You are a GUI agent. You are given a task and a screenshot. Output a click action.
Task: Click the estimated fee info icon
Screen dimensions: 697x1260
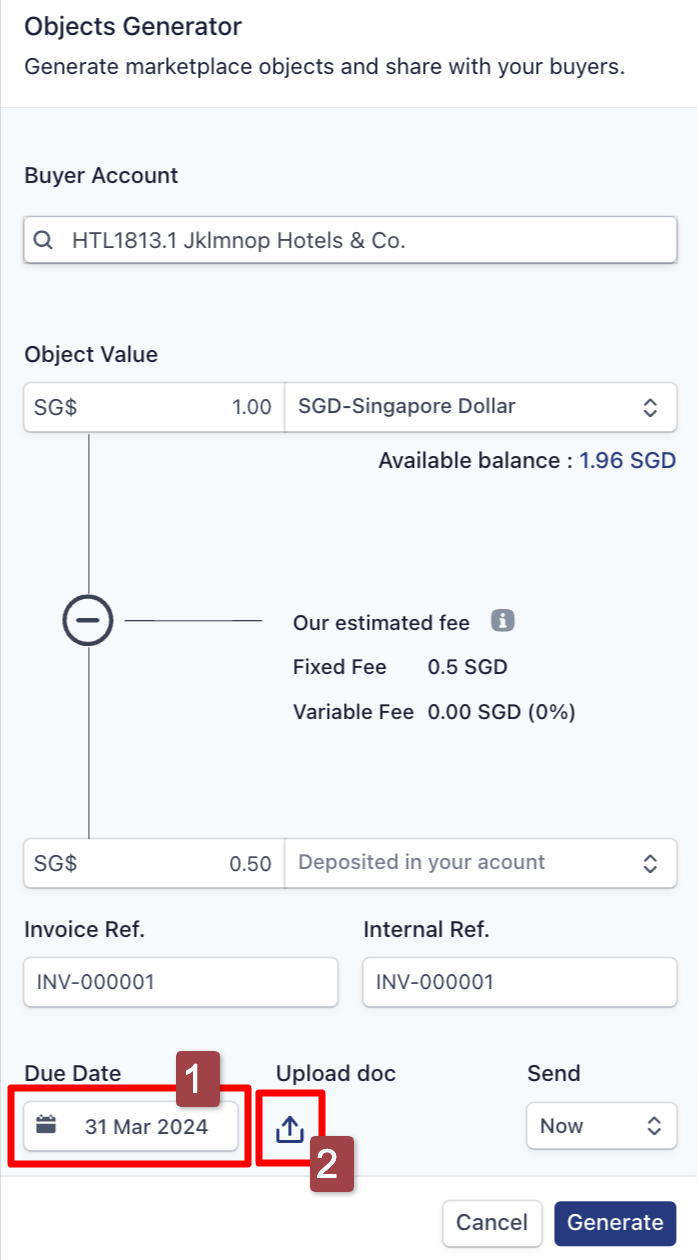502,621
